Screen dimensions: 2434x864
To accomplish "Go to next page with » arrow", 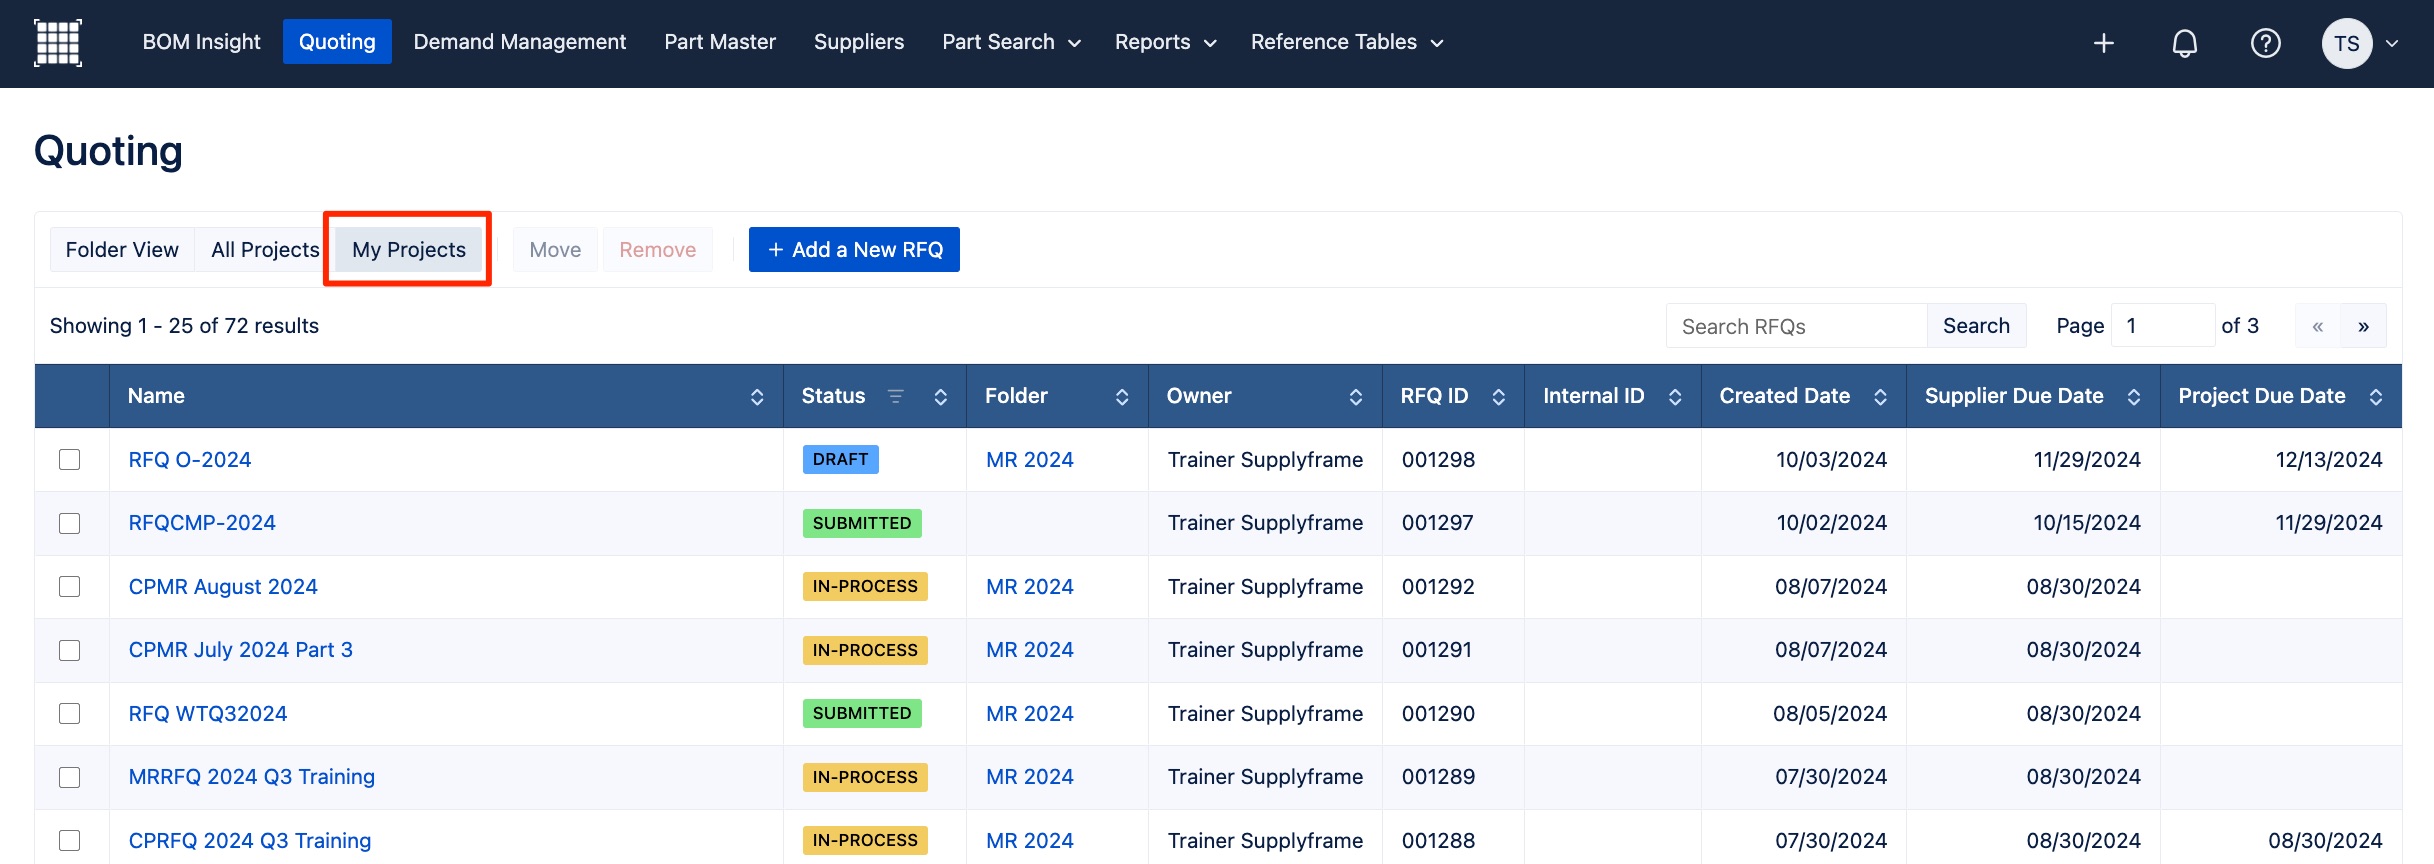I will 2363,326.
